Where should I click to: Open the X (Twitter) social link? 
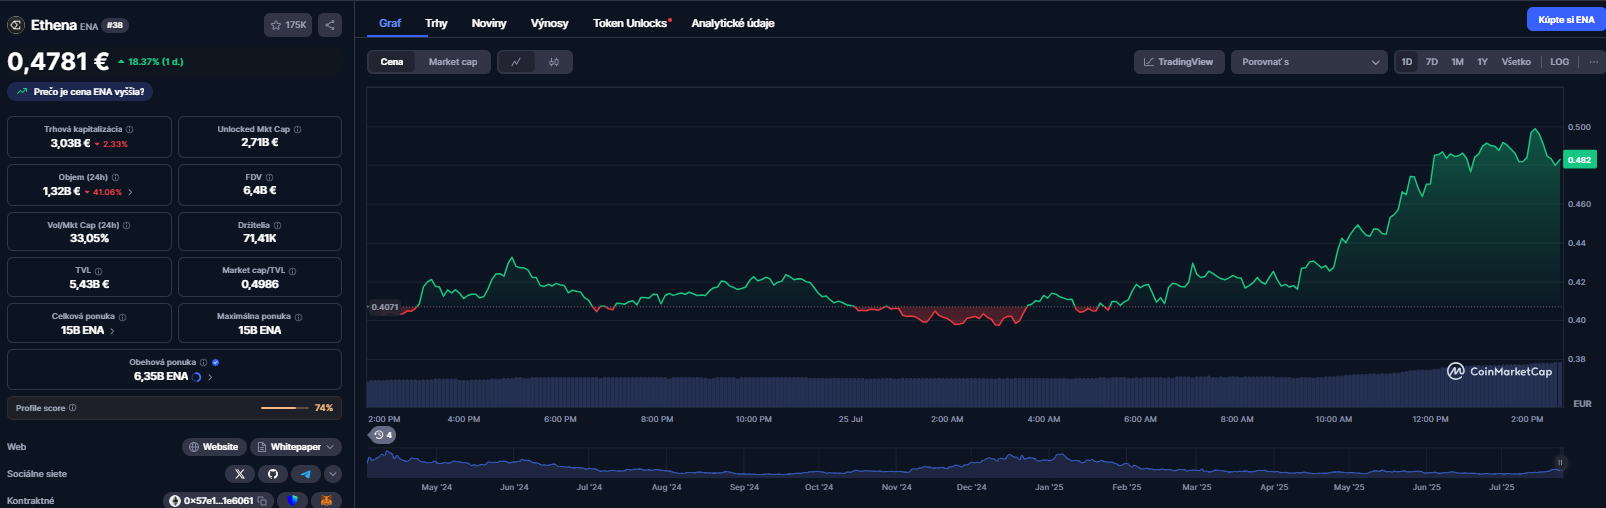[x=239, y=474]
